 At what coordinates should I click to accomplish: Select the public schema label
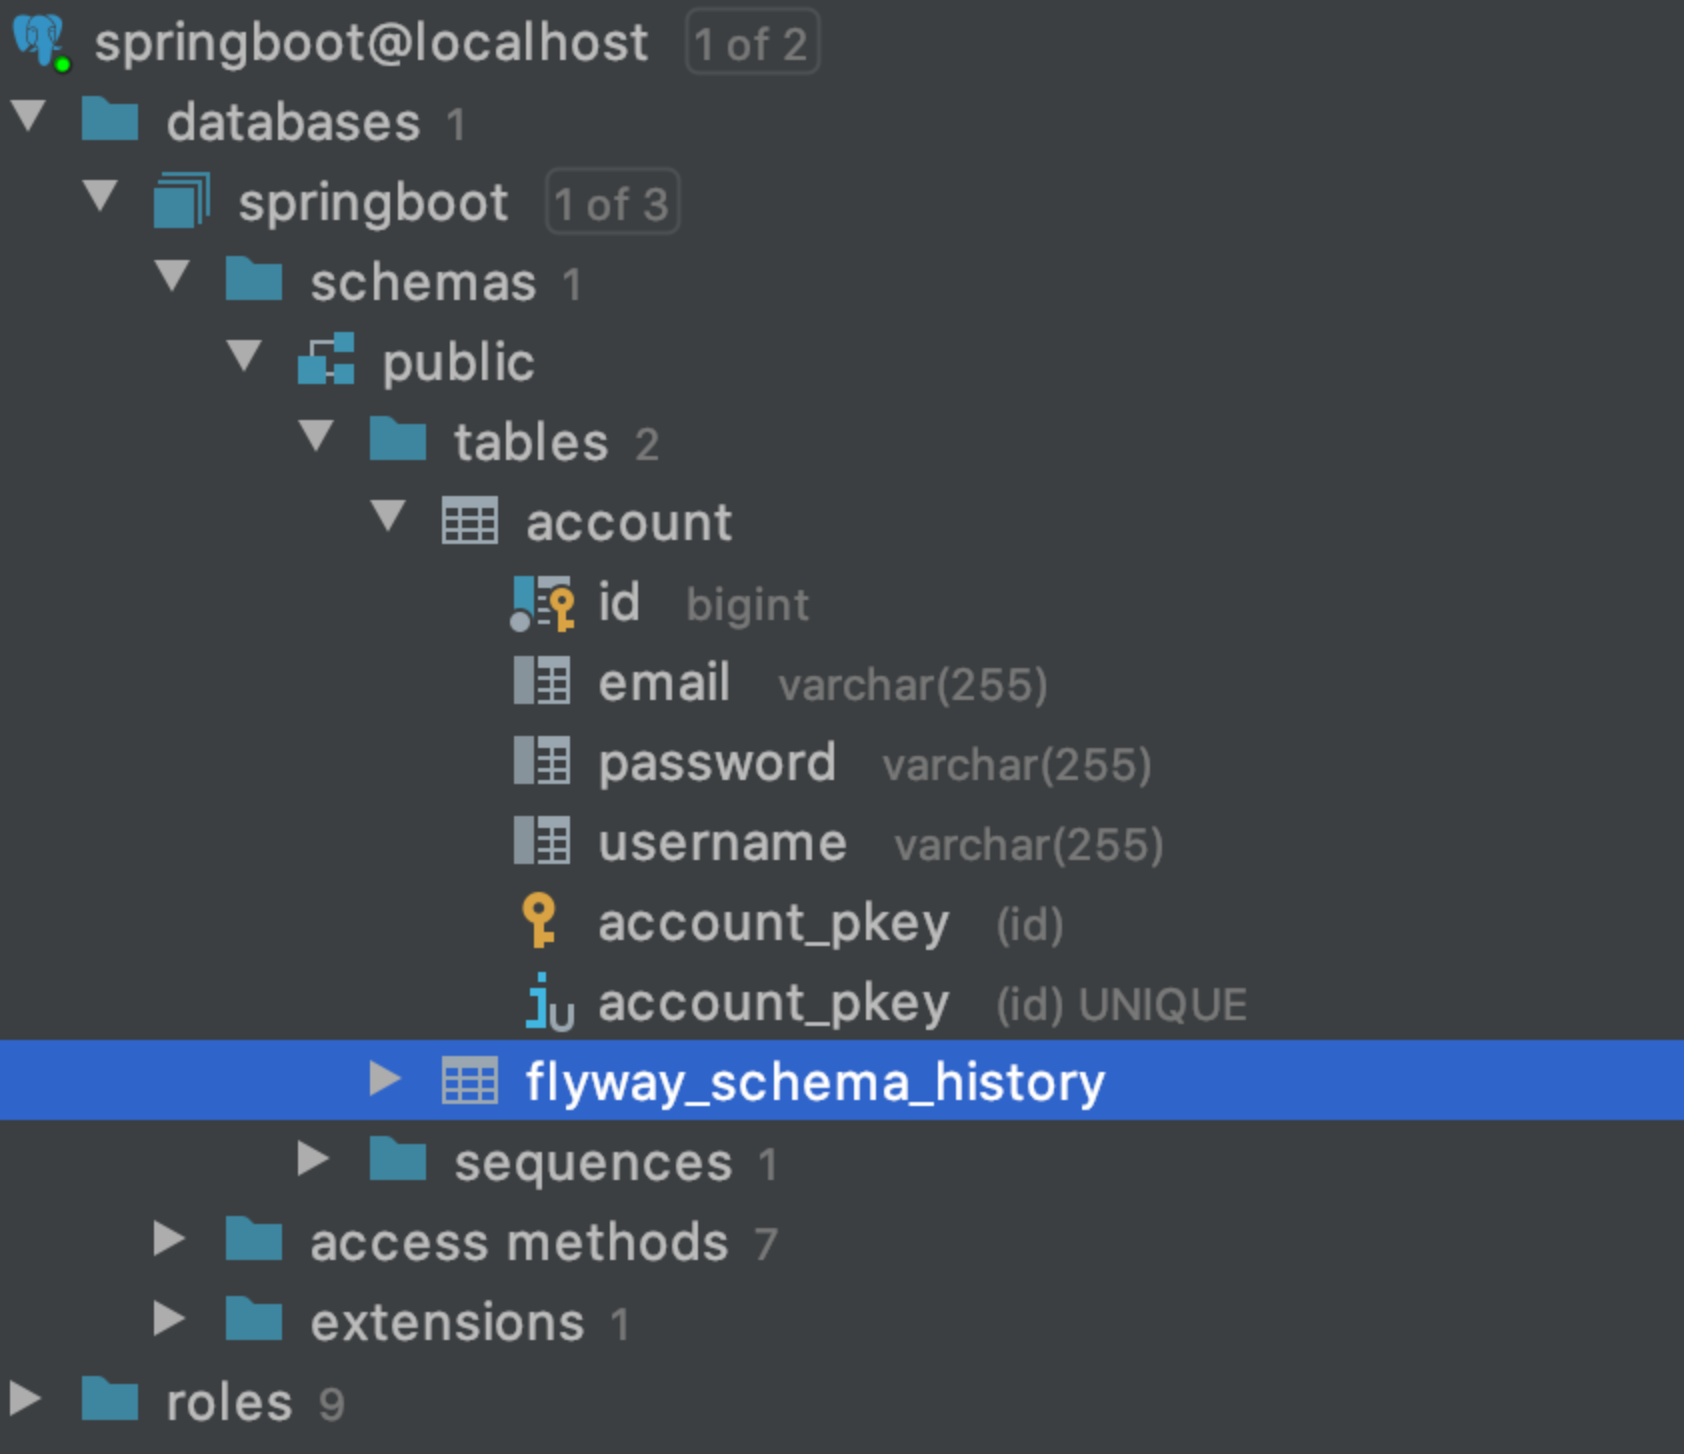pos(458,363)
